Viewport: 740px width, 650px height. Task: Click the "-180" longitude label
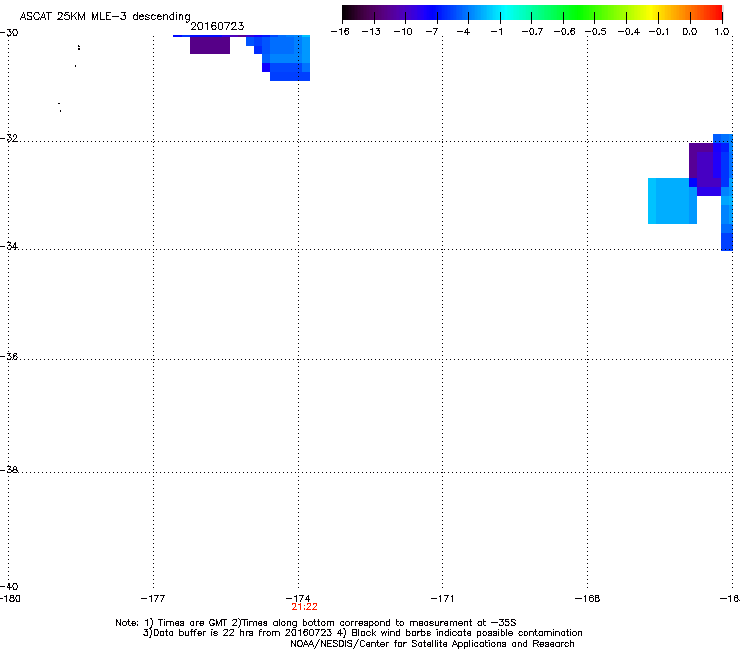(x=10, y=599)
